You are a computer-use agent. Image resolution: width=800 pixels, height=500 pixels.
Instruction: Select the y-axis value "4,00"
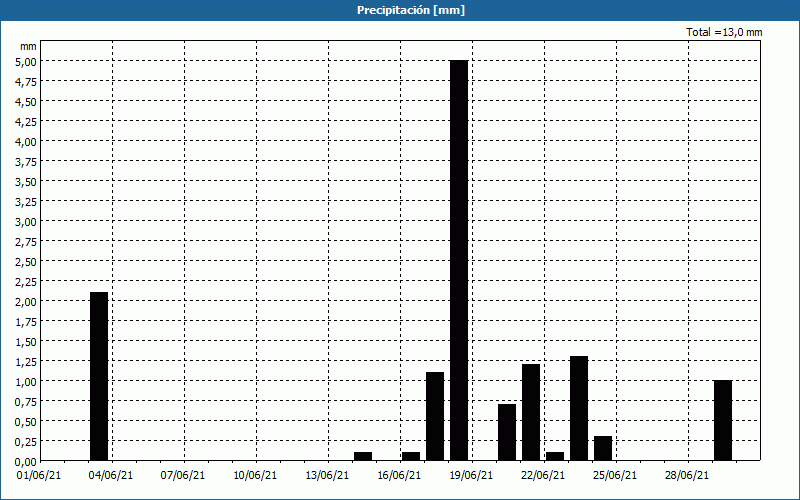coord(26,141)
